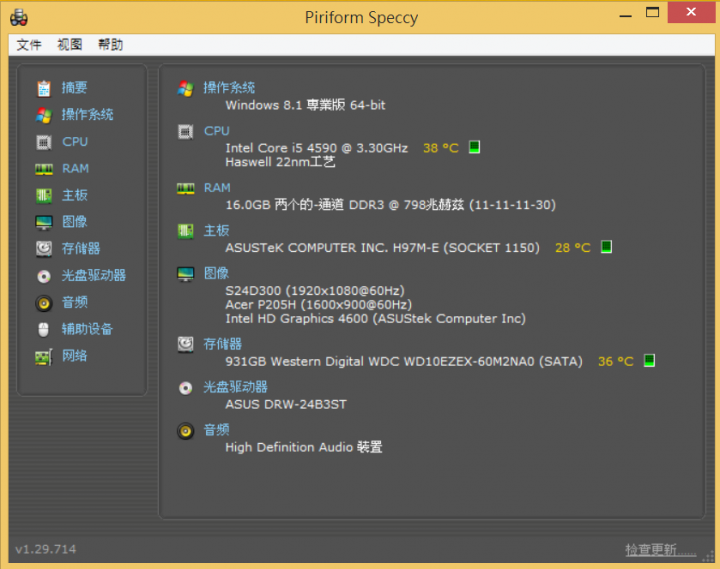Image resolution: width=720 pixels, height=569 pixels.
Task: Click the motherboard icon in sidebar
Action: [x=44, y=196]
